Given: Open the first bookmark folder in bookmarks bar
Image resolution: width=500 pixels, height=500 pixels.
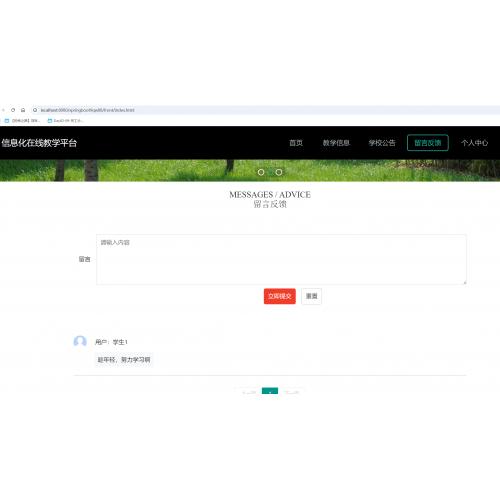Looking at the screenshot, I should point(22,121).
